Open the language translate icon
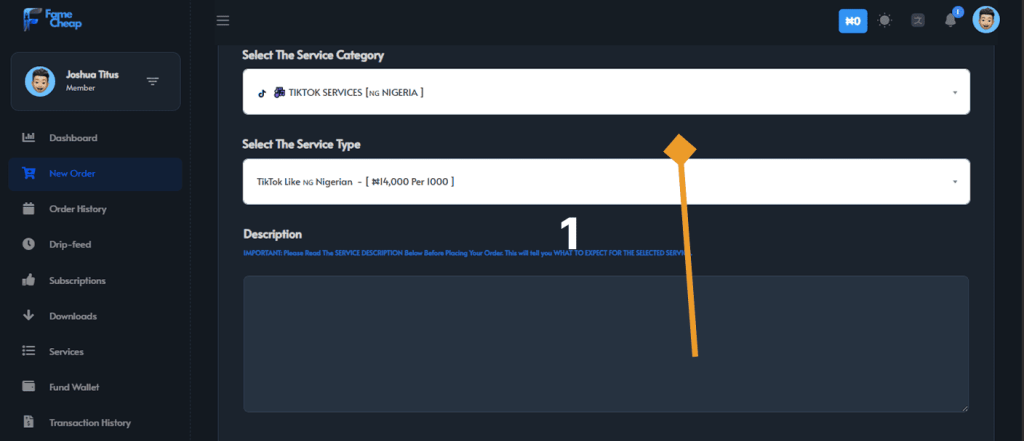Image resolution: width=1024 pixels, height=441 pixels. [918, 21]
